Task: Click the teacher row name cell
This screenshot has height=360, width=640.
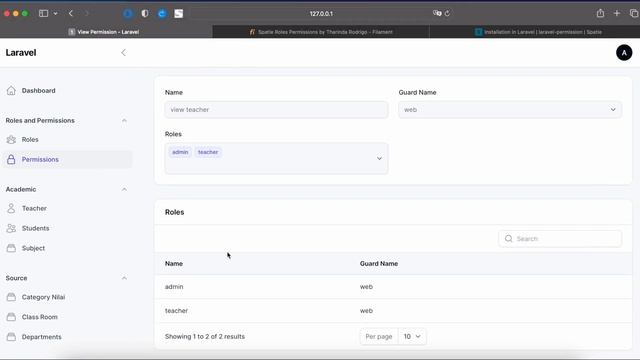Action: [176, 311]
